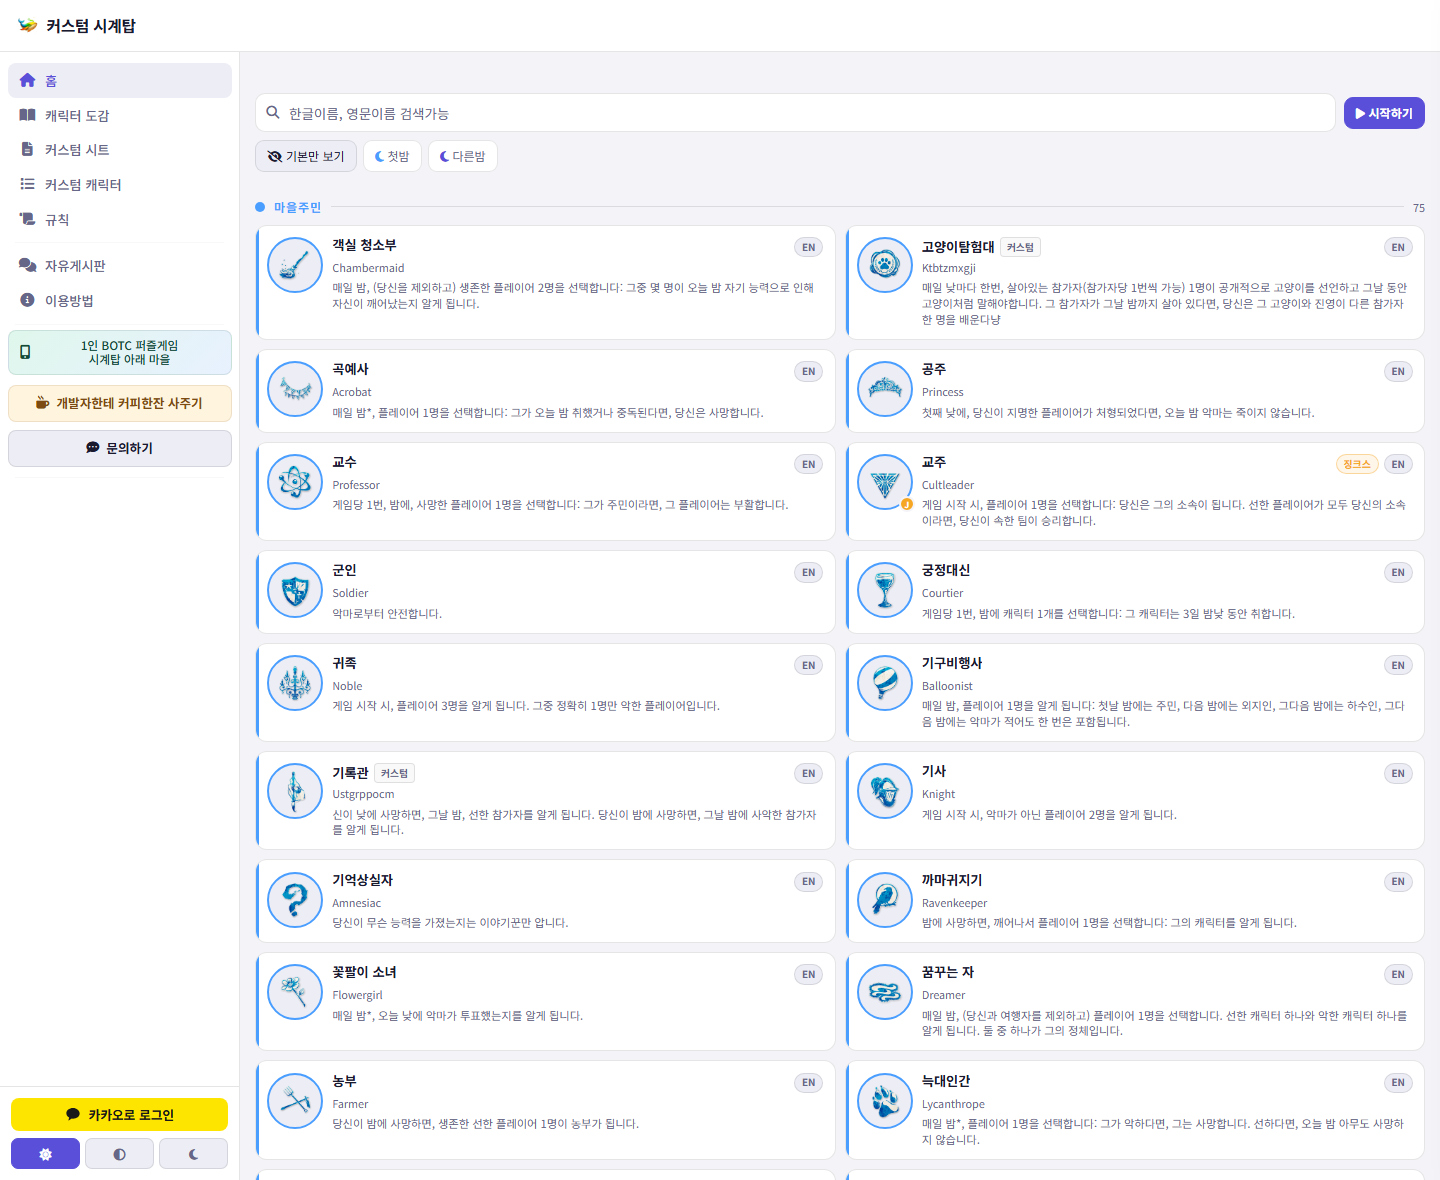The width and height of the screenshot is (1440, 1180).
Task: Click the 농부 Farmer tools icon
Action: click(295, 1101)
